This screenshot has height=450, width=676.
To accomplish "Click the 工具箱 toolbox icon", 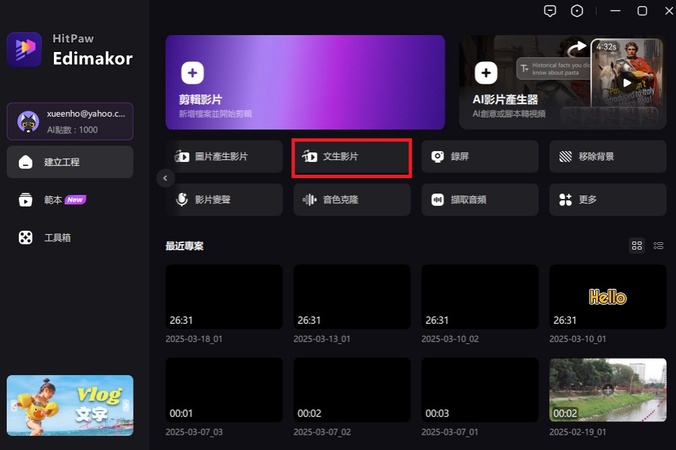I will [x=25, y=238].
